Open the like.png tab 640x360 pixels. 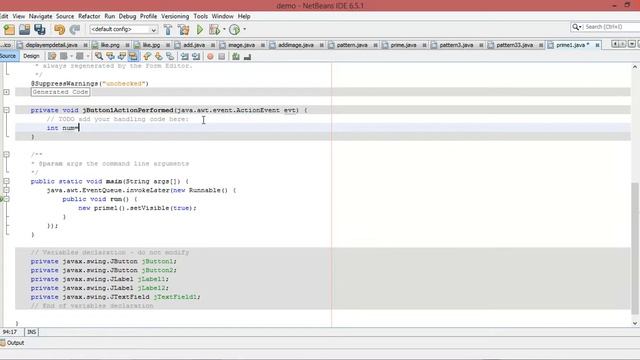[x=109, y=45]
